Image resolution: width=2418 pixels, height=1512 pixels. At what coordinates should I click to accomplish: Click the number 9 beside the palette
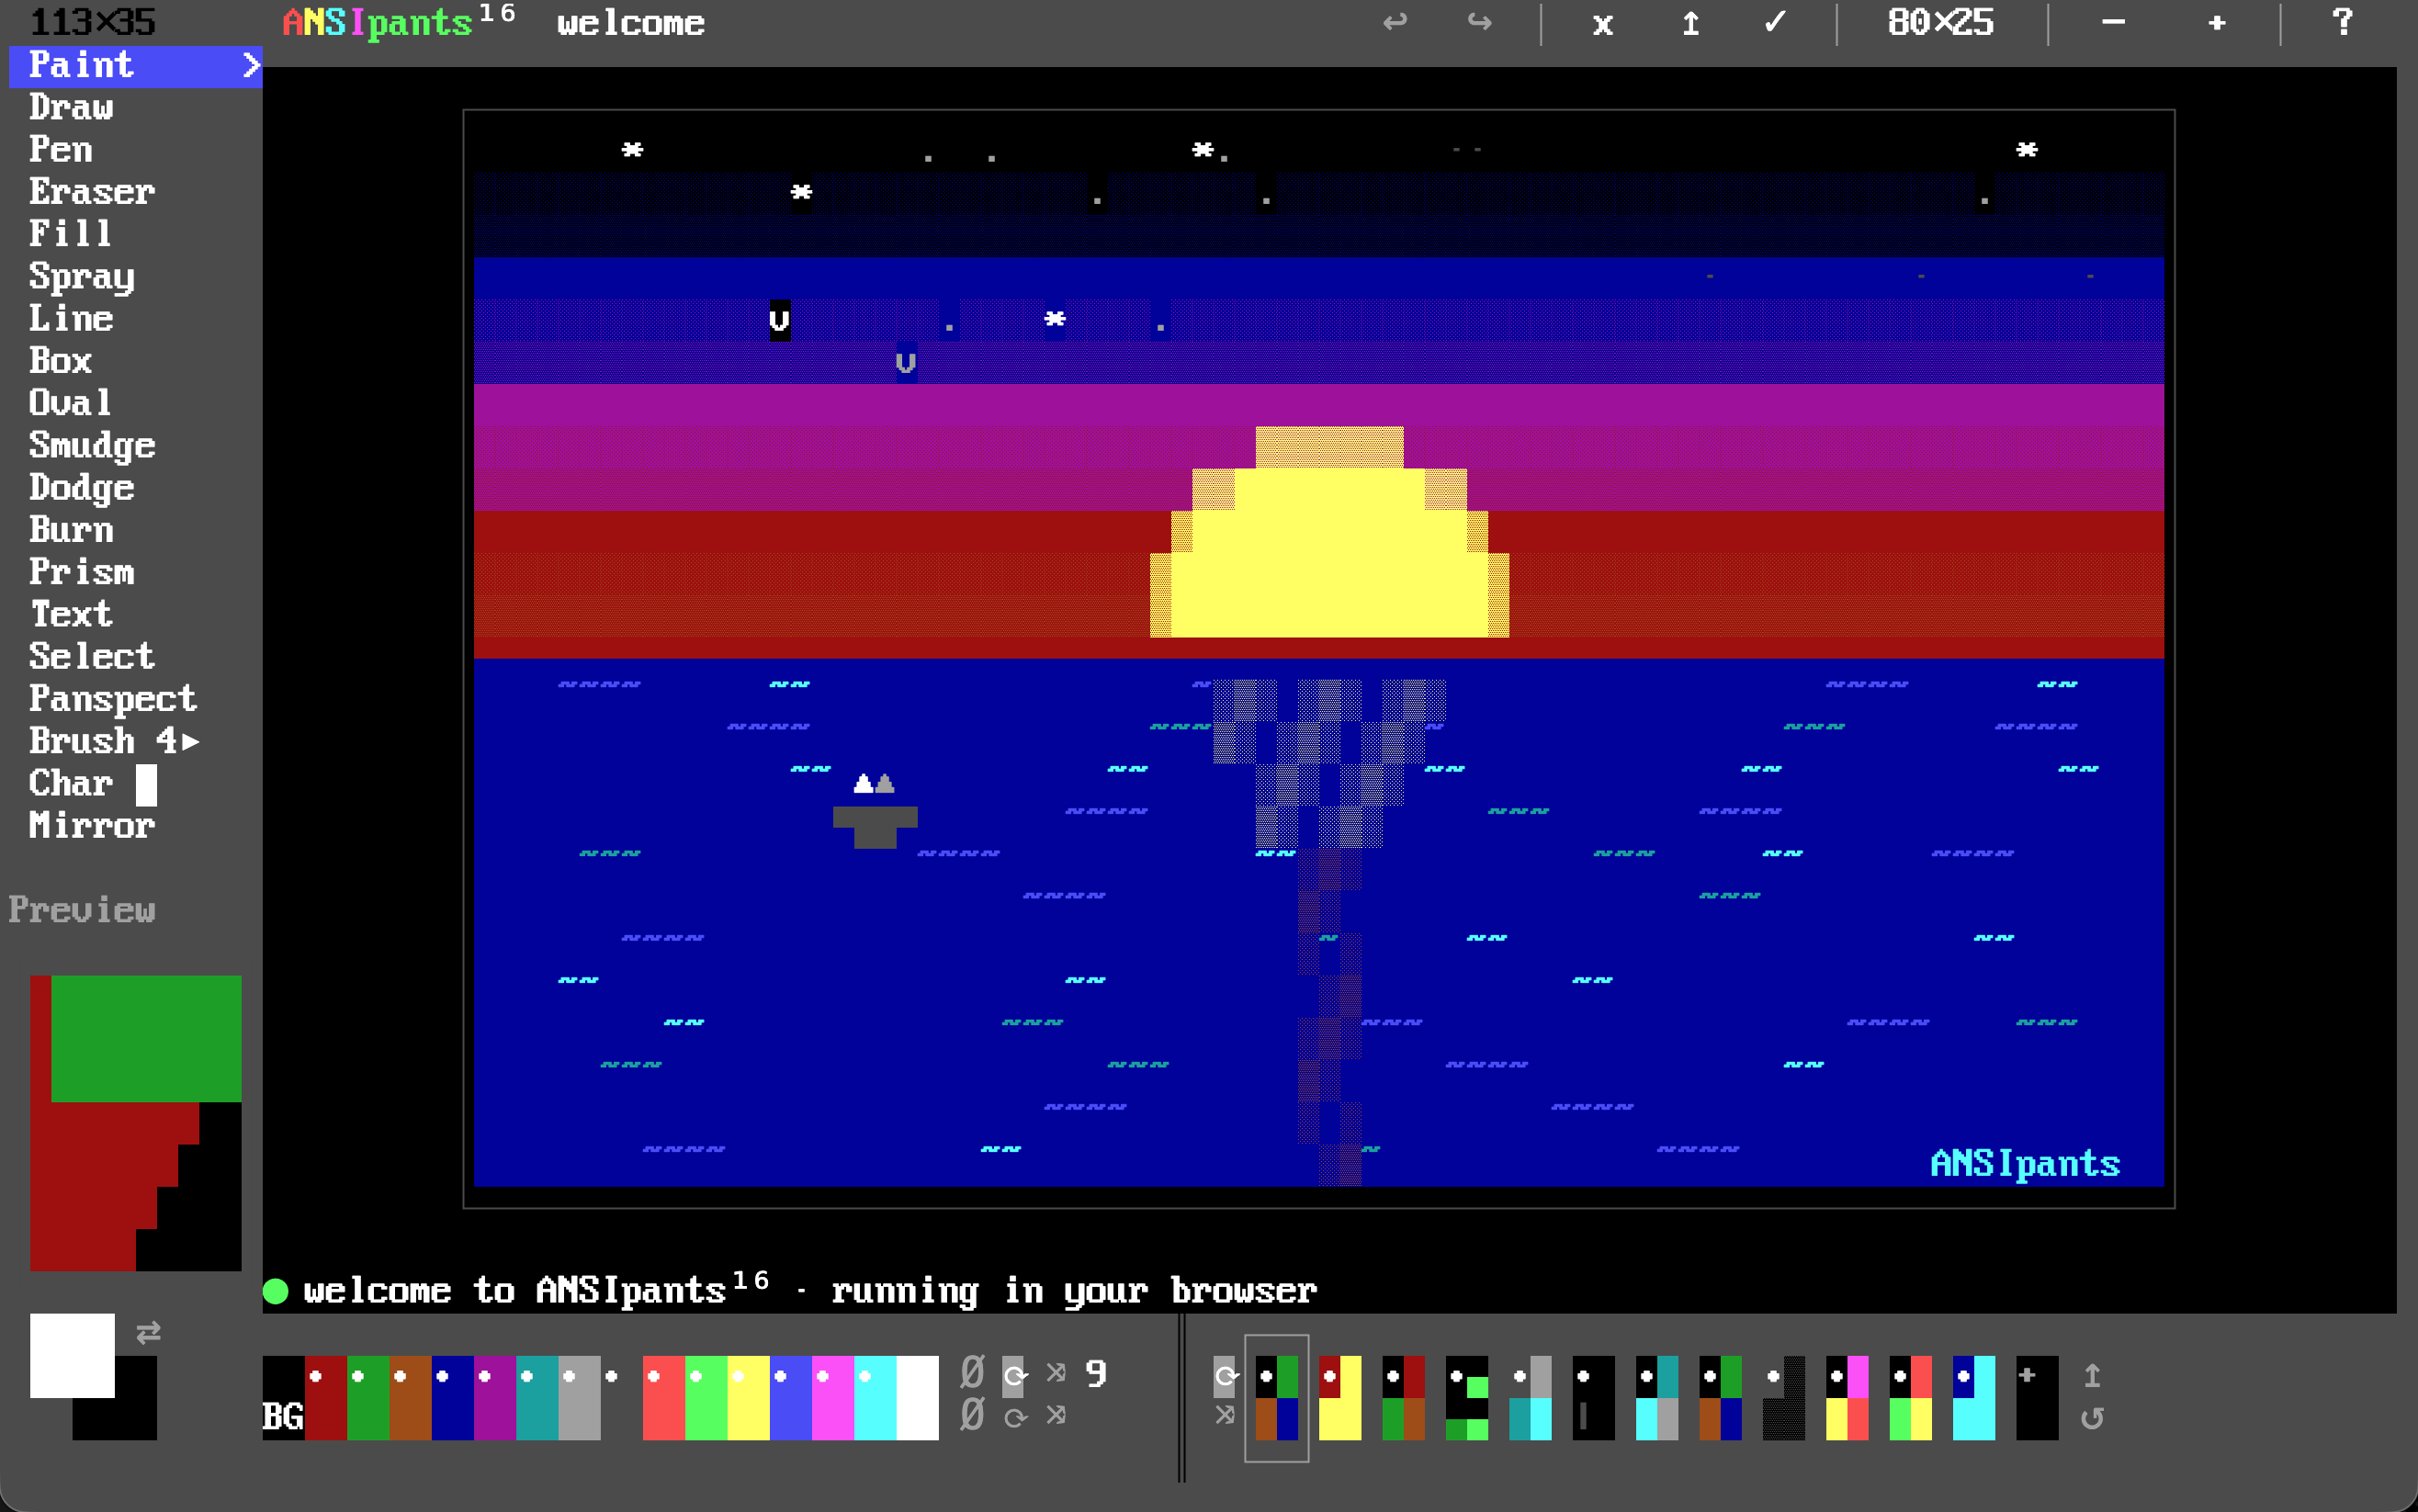coord(1096,1373)
